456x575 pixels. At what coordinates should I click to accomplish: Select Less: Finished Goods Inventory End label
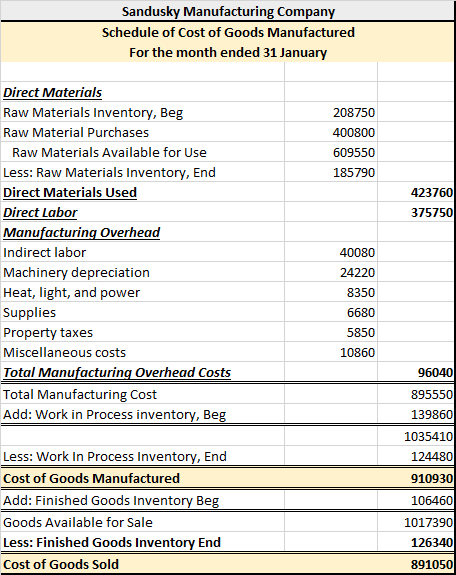pyautogui.click(x=112, y=542)
